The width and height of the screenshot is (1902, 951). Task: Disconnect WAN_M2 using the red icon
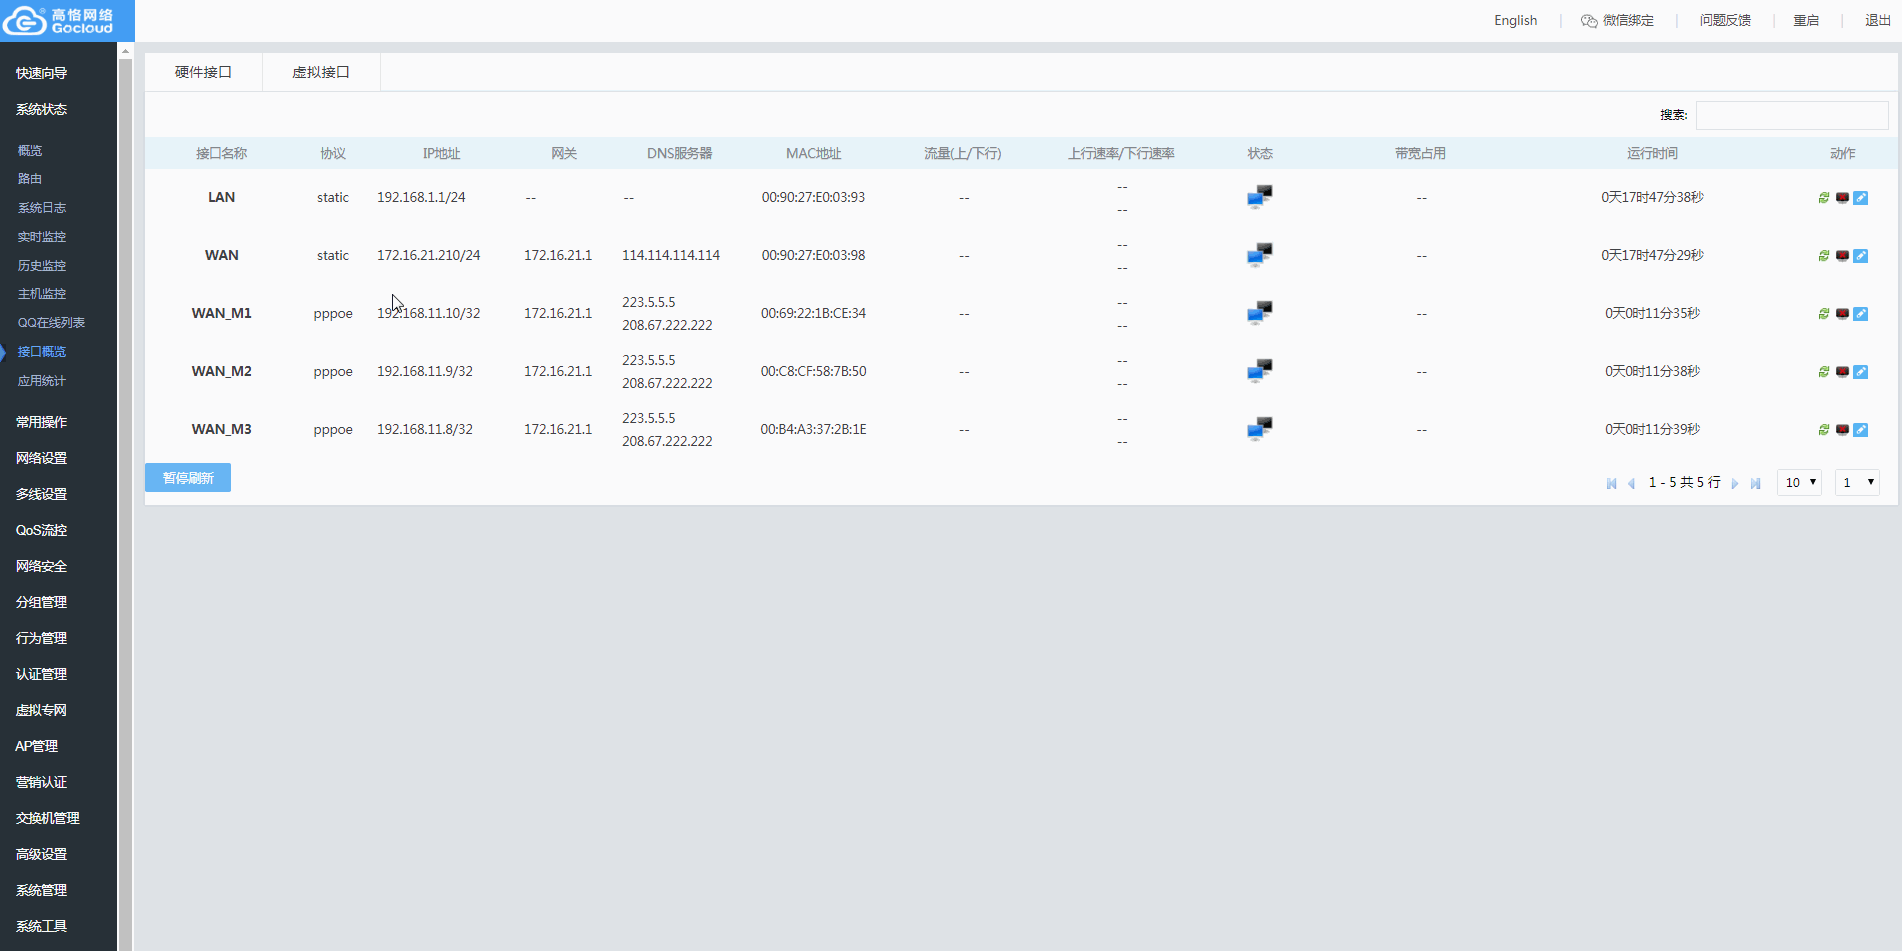[x=1842, y=372]
